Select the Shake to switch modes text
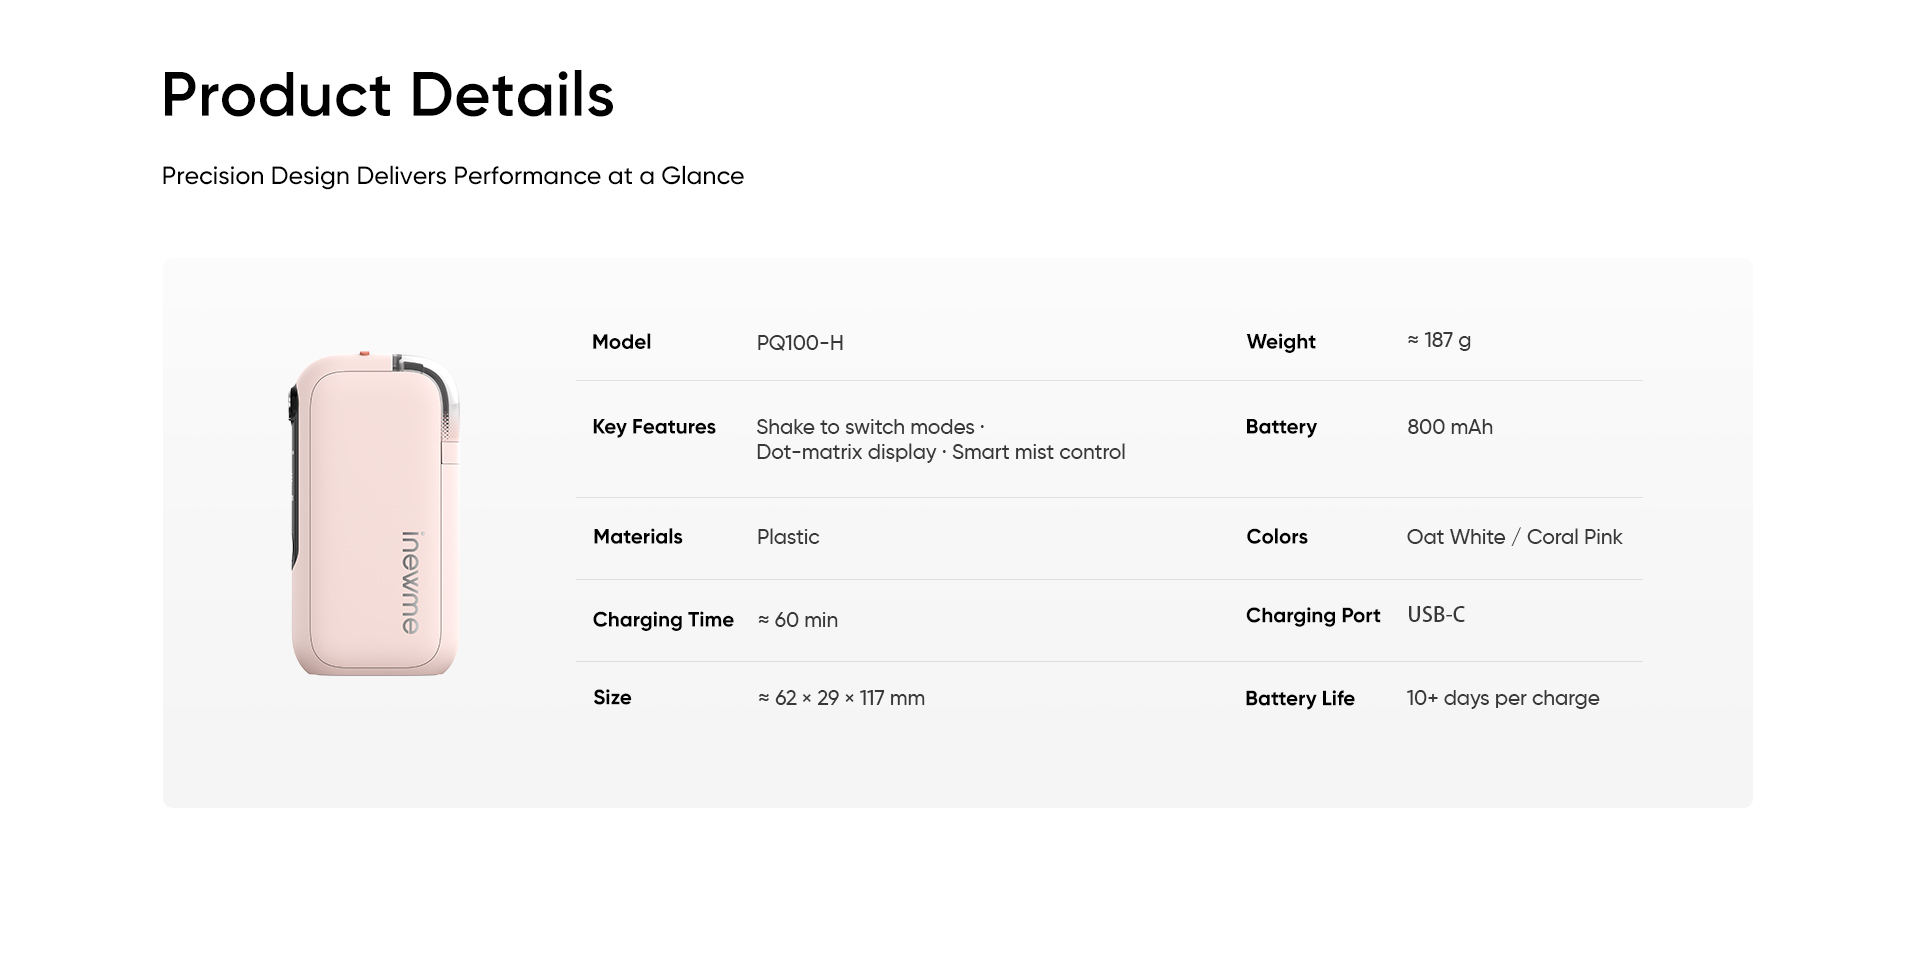 click(865, 427)
